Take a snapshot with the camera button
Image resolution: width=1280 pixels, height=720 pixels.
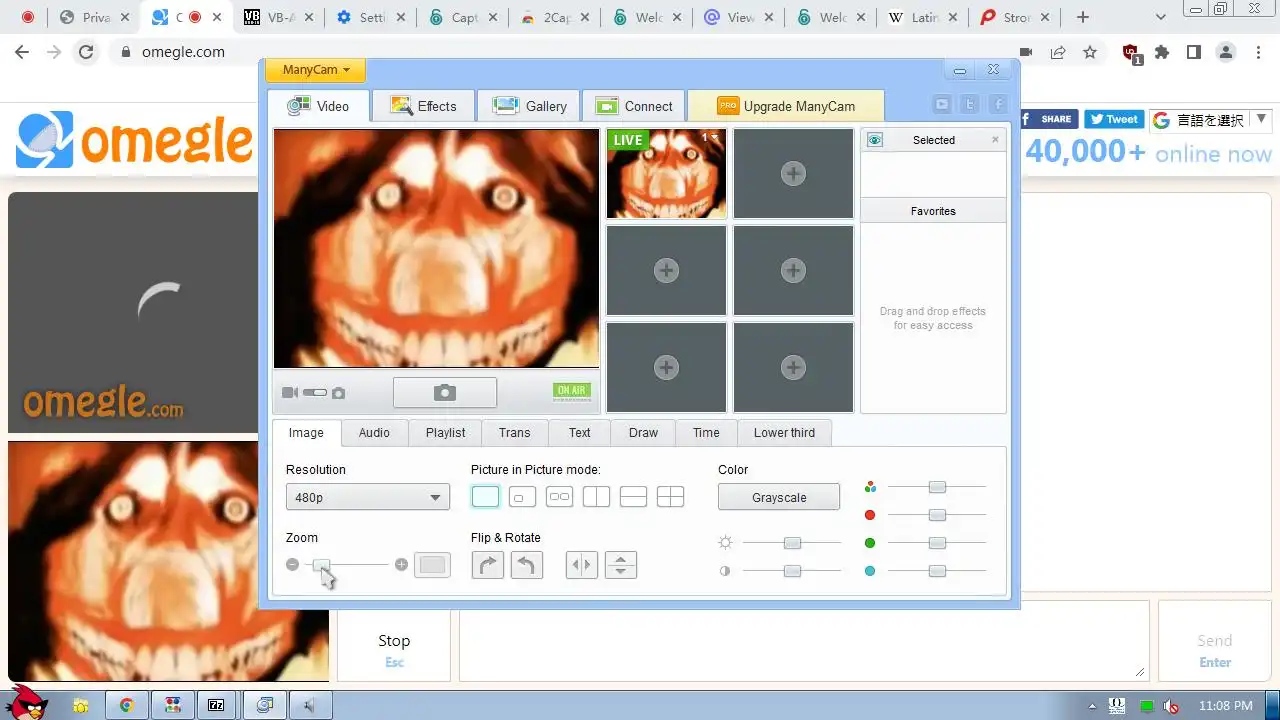(445, 393)
